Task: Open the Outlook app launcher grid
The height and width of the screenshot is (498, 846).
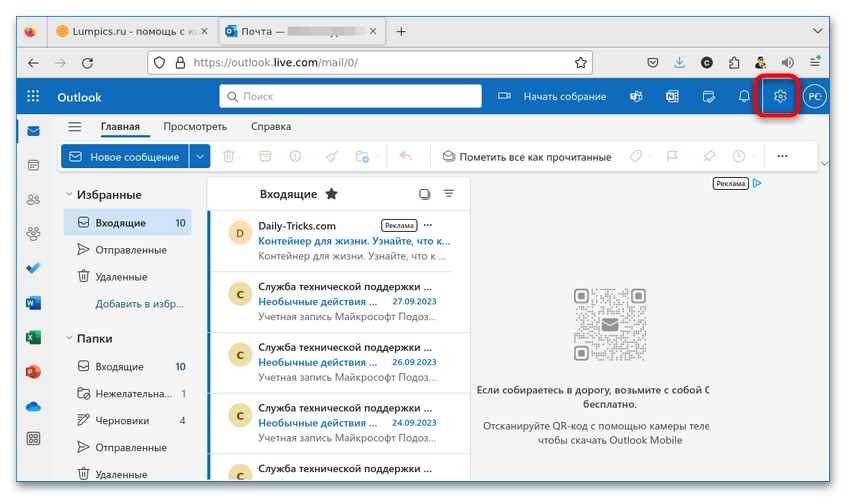Action: click(x=33, y=97)
